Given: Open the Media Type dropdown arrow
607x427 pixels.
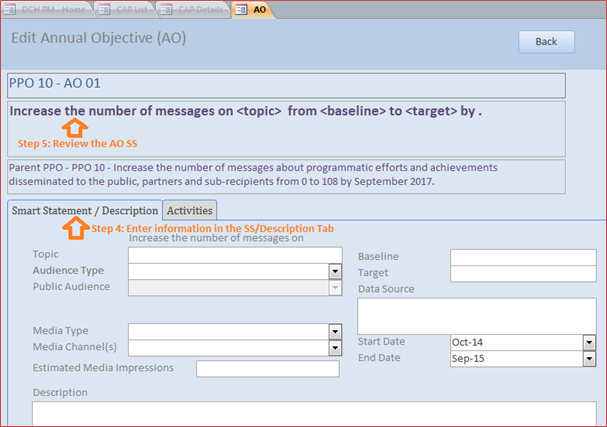Looking at the screenshot, I should 335,332.
